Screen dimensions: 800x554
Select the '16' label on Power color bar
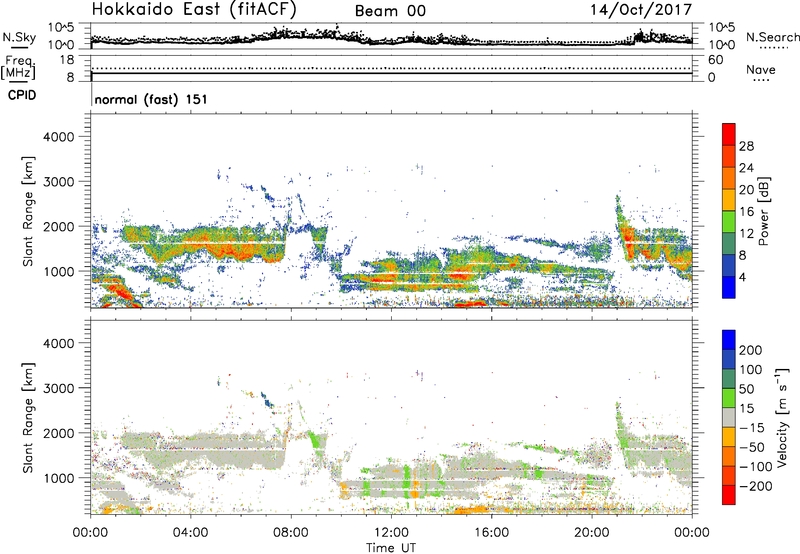coord(746,212)
